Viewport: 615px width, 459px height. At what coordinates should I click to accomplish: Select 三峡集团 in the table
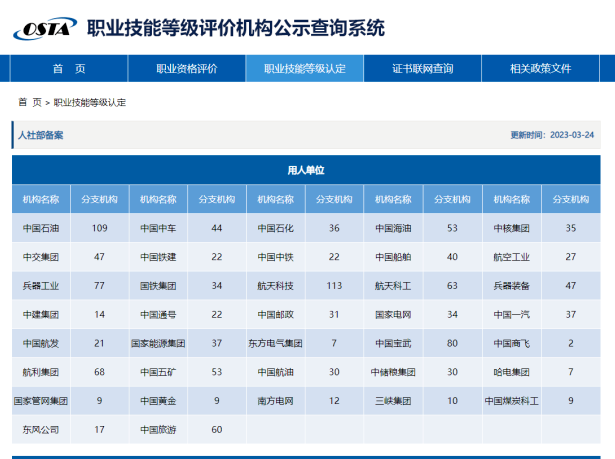(393, 401)
